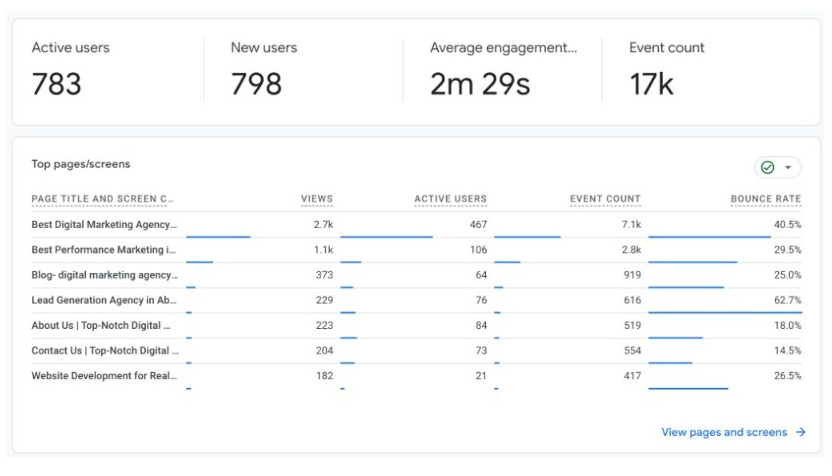Select the About Us page title
The image size is (832, 476).
(x=101, y=325)
